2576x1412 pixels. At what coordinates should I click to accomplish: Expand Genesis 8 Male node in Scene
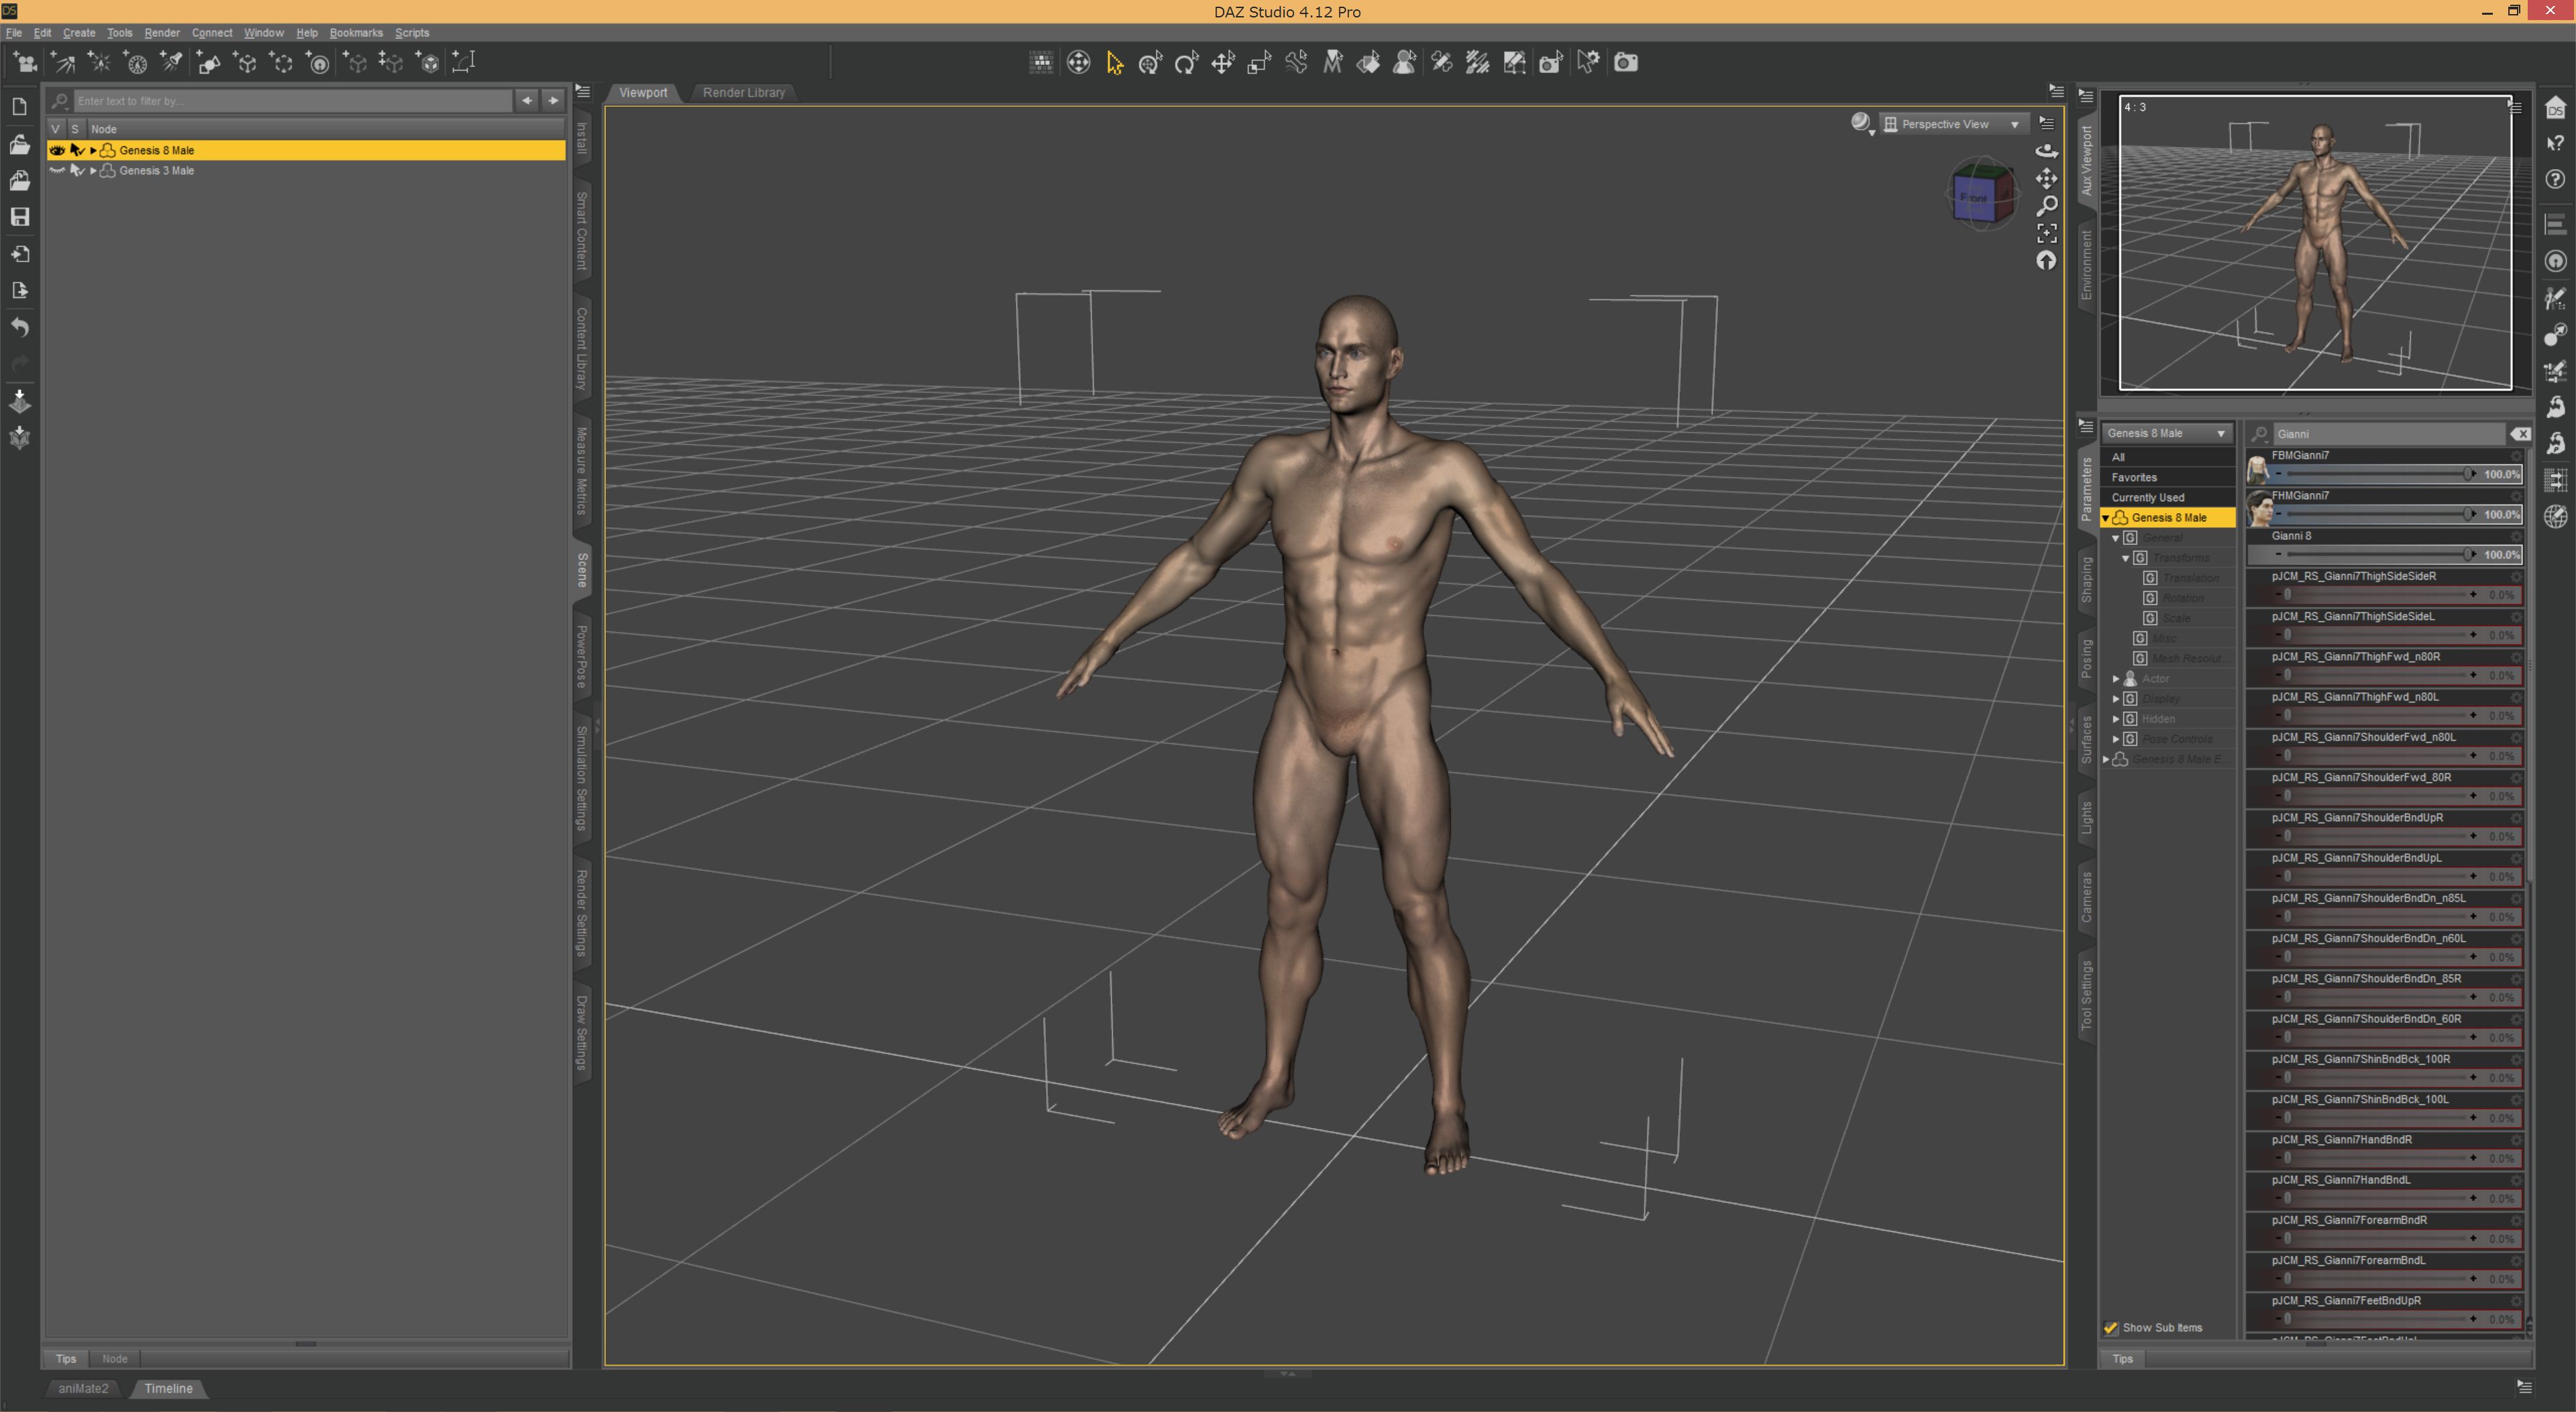pos(94,150)
